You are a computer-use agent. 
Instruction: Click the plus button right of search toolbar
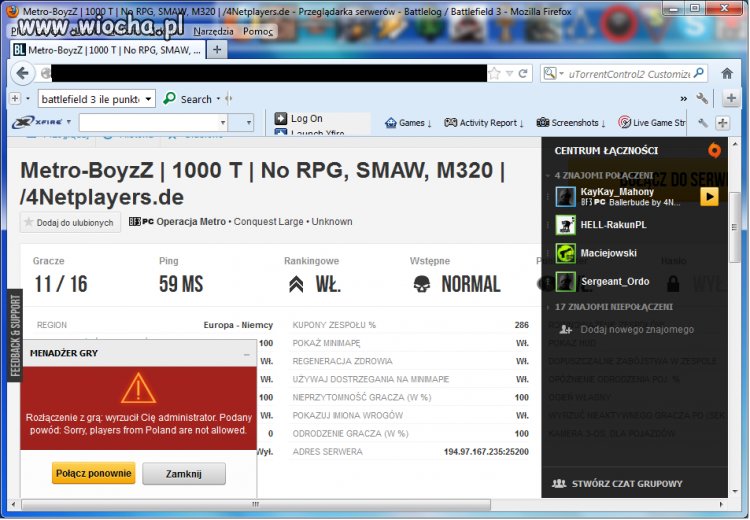731,99
